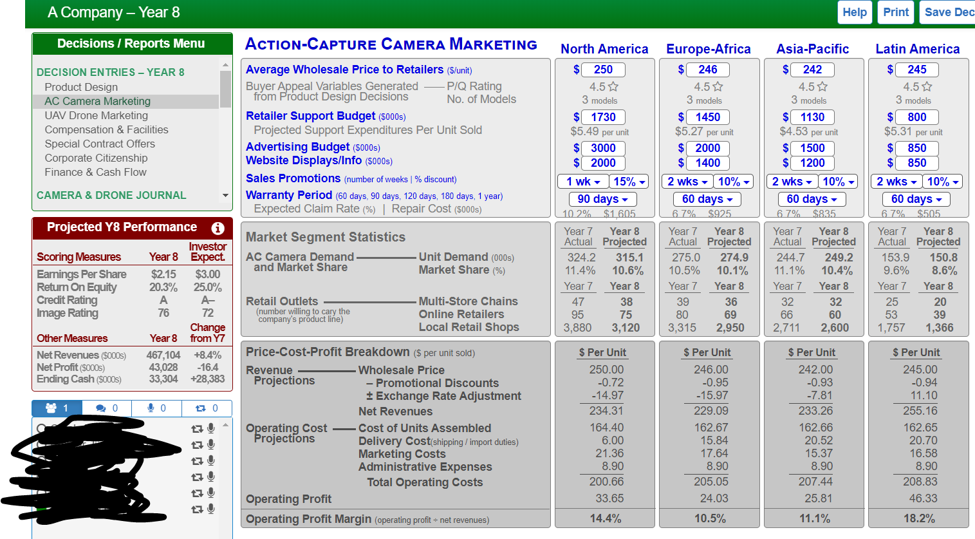Open the participants tab with people icon
The image size is (975, 539).
pos(57,408)
